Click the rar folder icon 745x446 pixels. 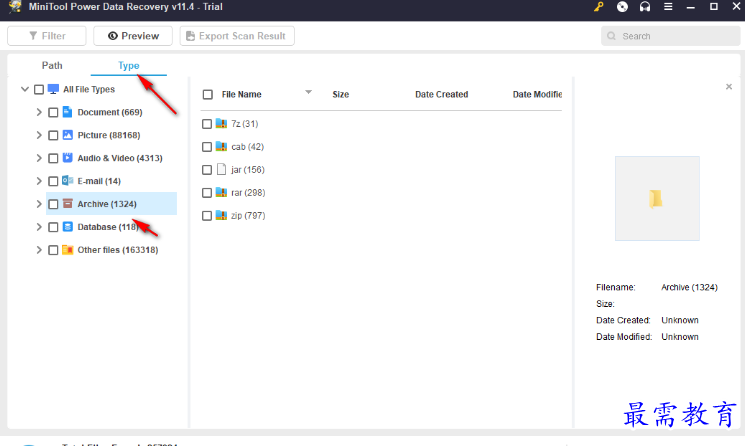[x=221, y=192]
